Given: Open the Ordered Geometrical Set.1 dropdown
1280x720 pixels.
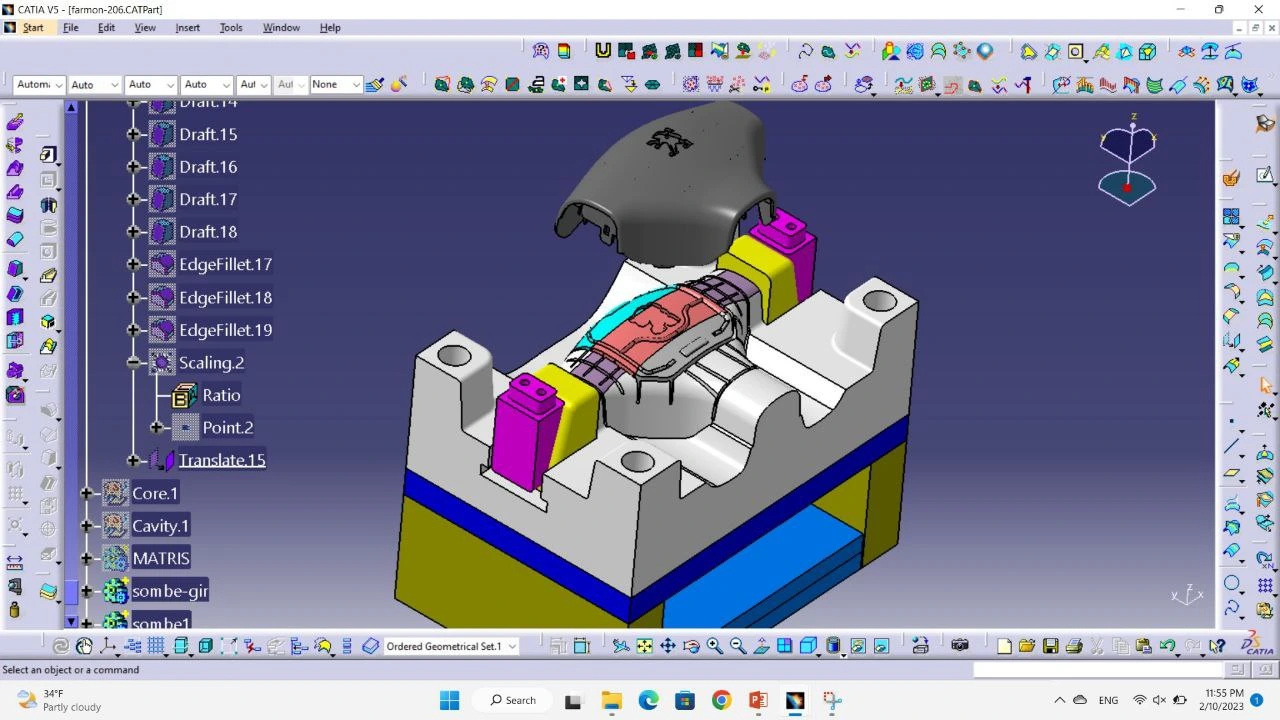Looking at the screenshot, I should (513, 646).
